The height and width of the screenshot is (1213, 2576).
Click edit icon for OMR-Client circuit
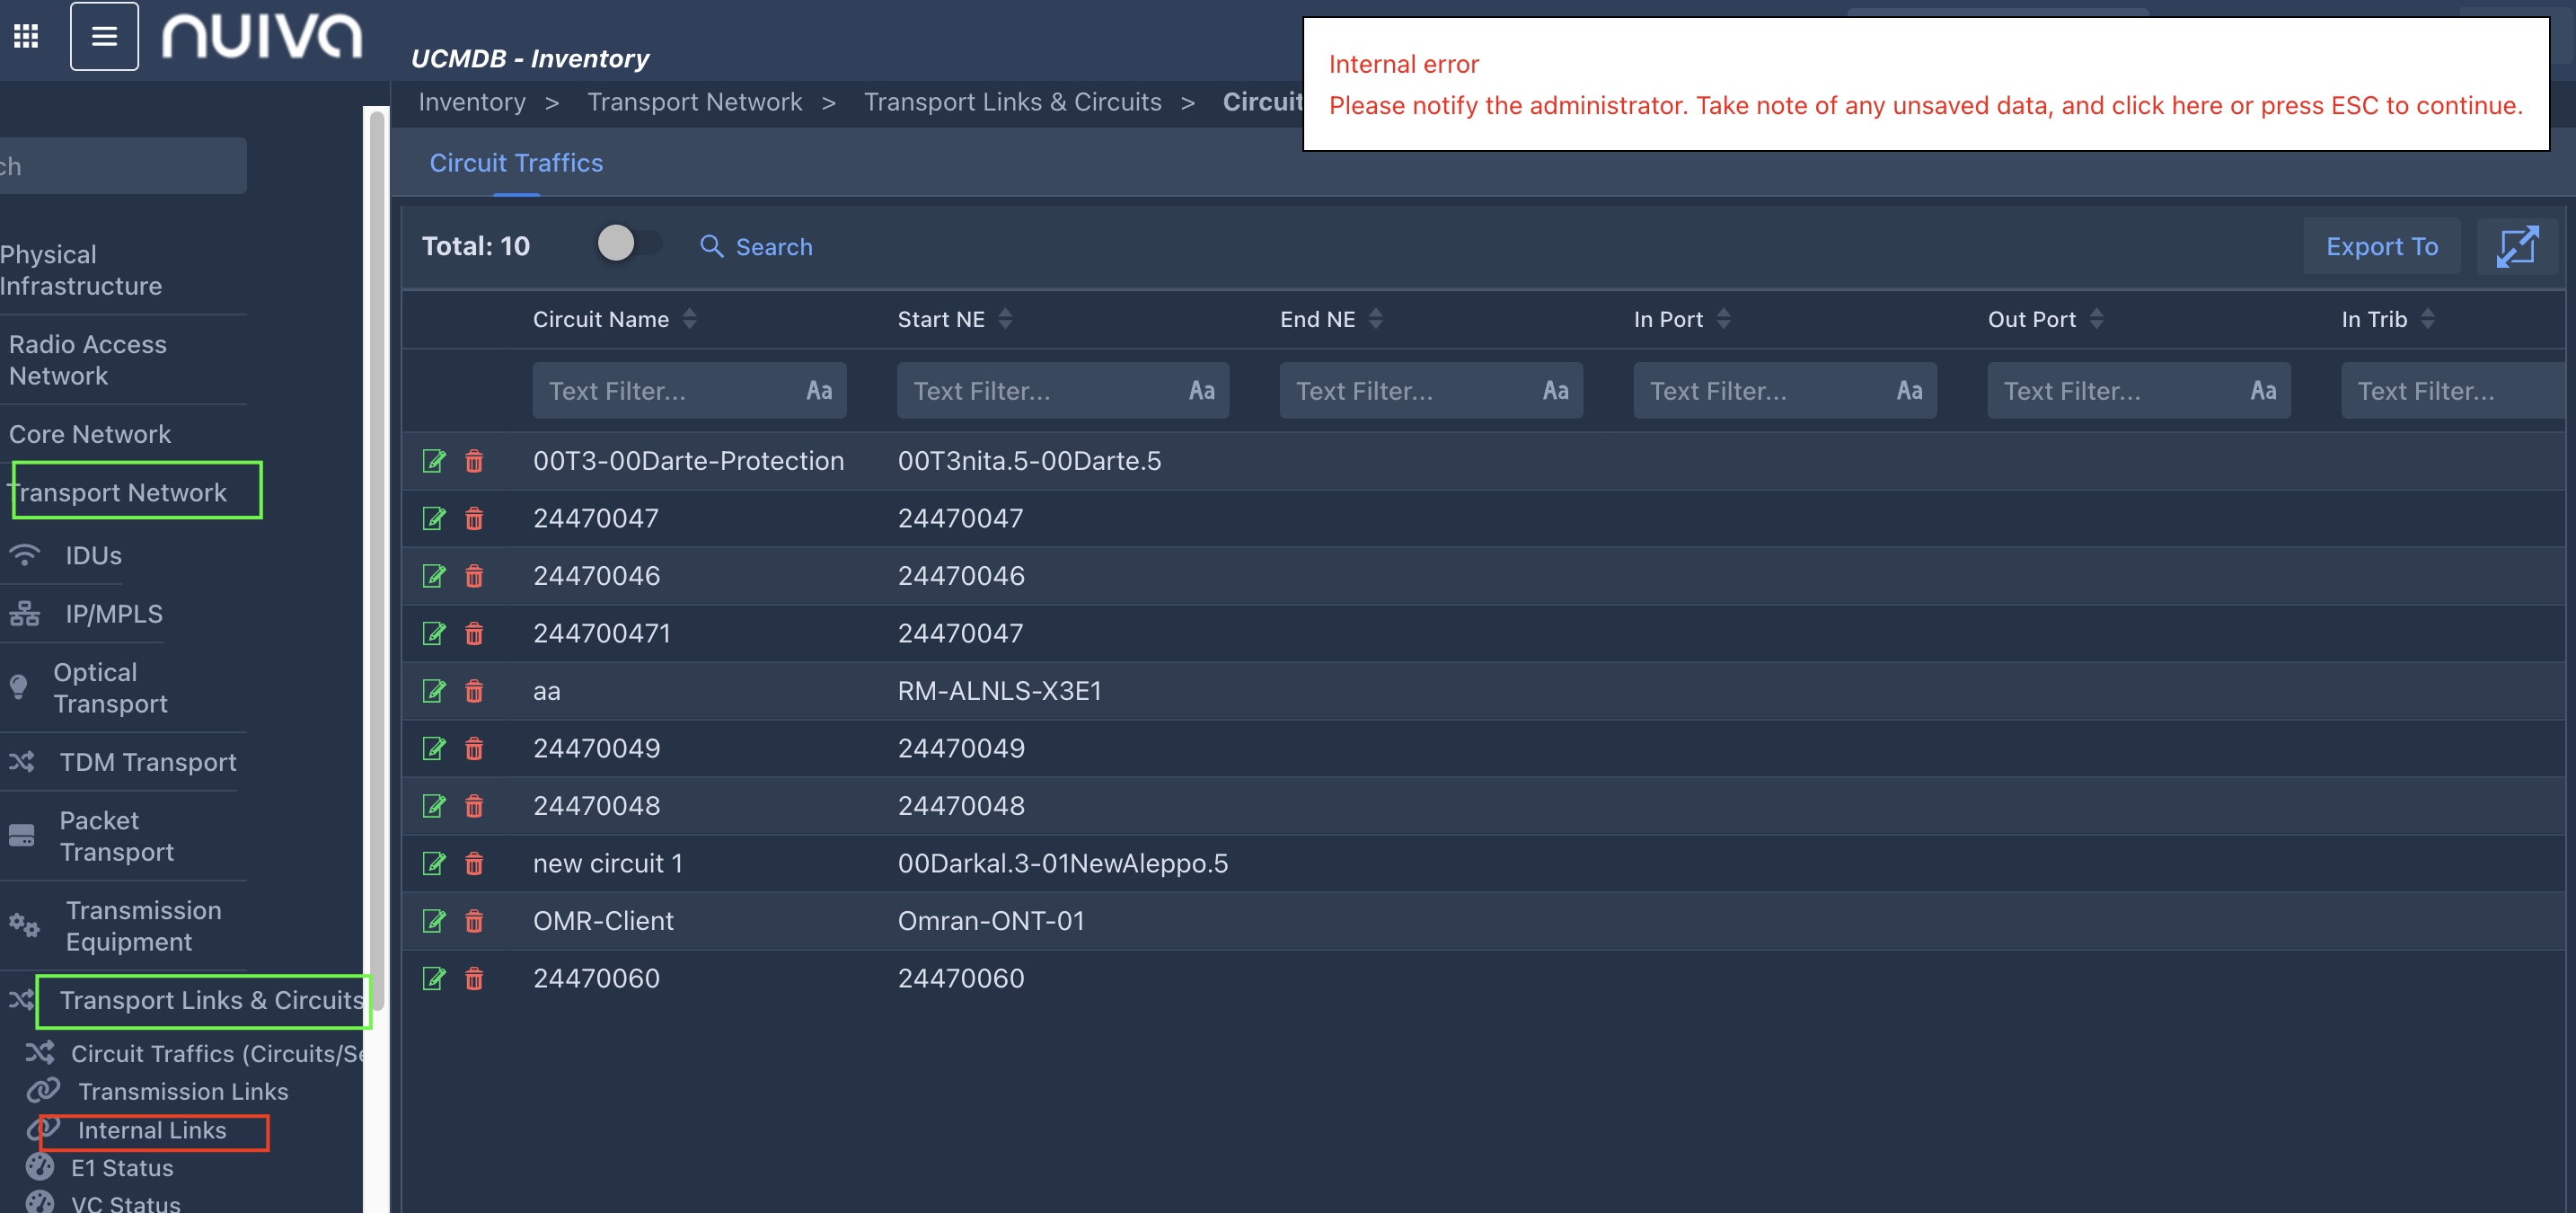(x=433, y=920)
